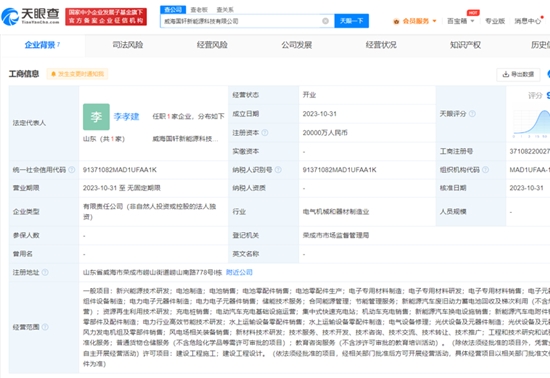
Task: Click the help icon beside 注册地址
Action: tap(45, 272)
